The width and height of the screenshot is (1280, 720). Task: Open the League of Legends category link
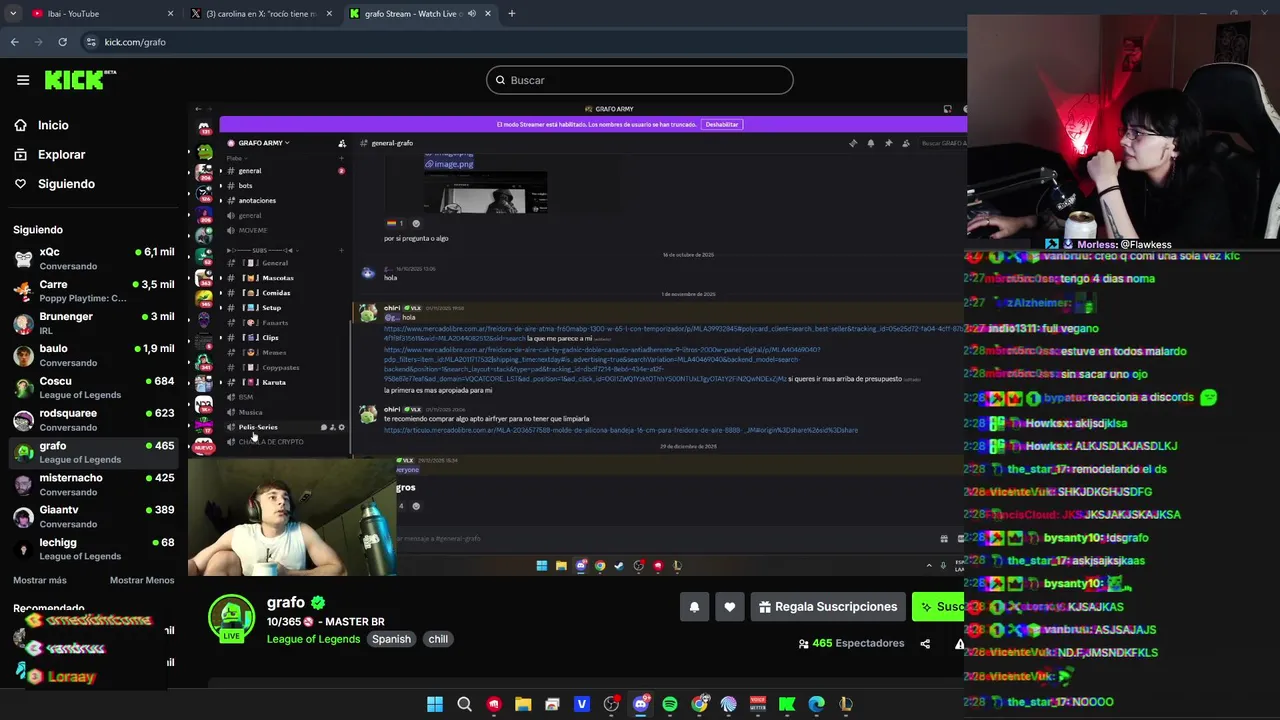(x=313, y=639)
